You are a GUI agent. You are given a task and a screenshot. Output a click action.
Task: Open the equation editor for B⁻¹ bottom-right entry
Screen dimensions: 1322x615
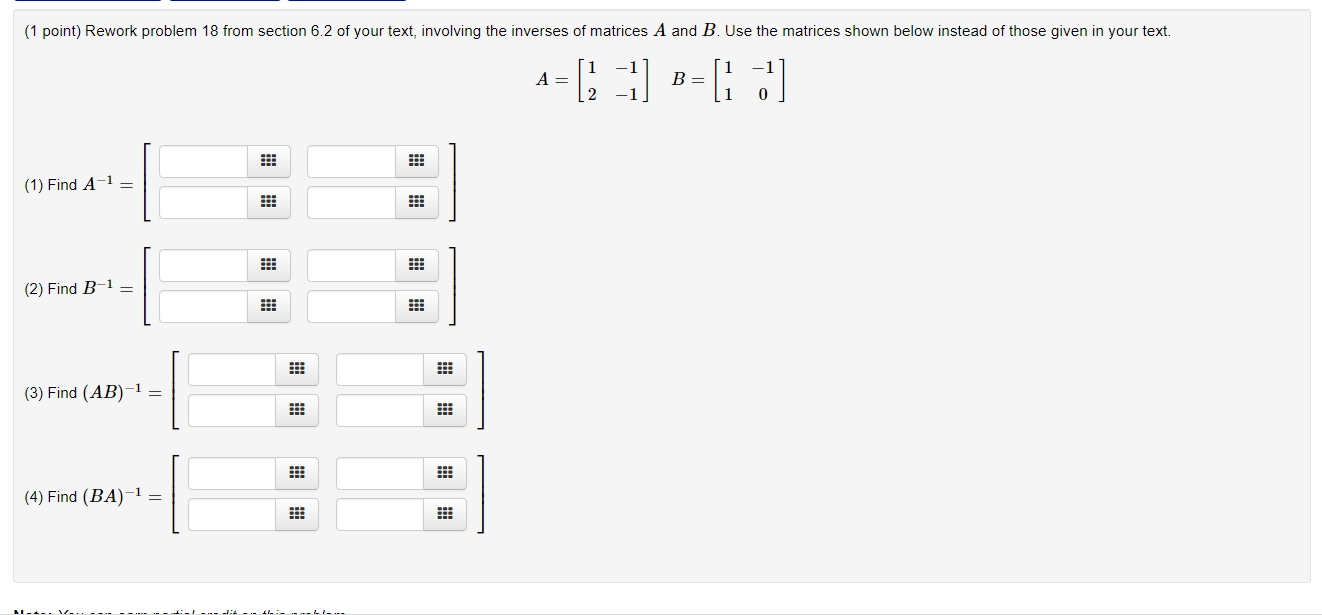(x=416, y=306)
